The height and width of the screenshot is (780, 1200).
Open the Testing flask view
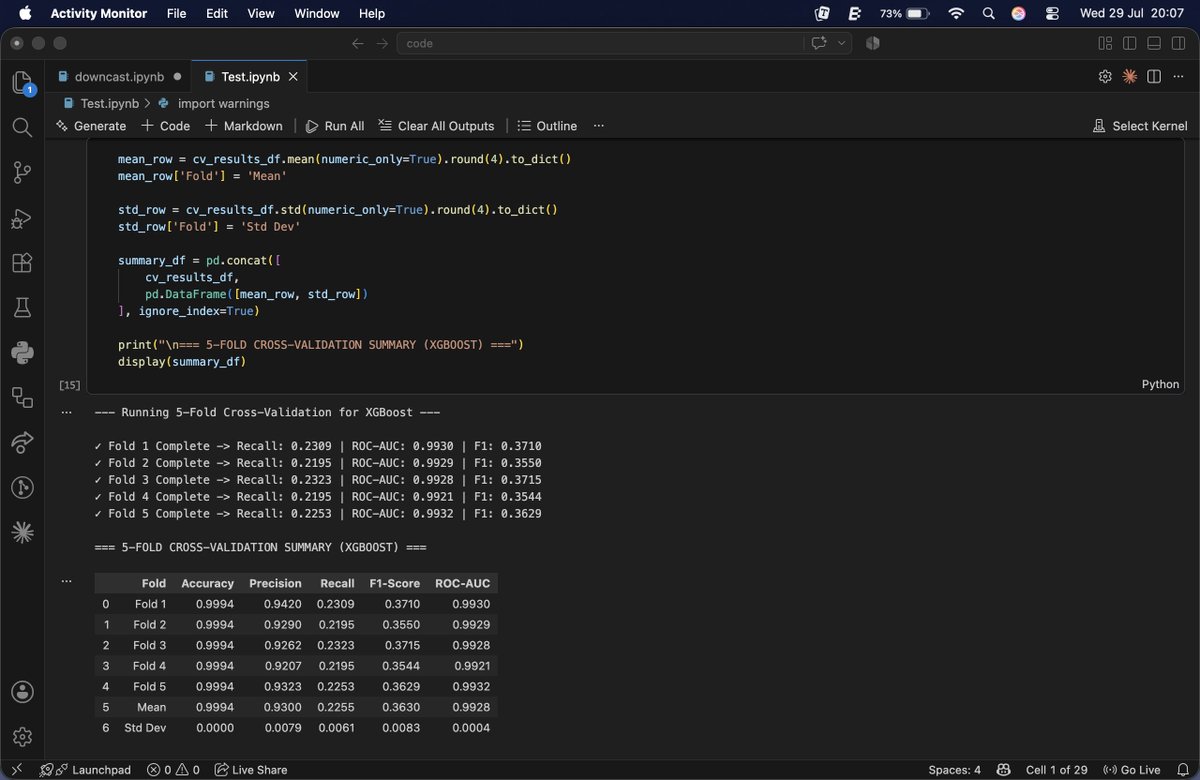(x=22, y=308)
